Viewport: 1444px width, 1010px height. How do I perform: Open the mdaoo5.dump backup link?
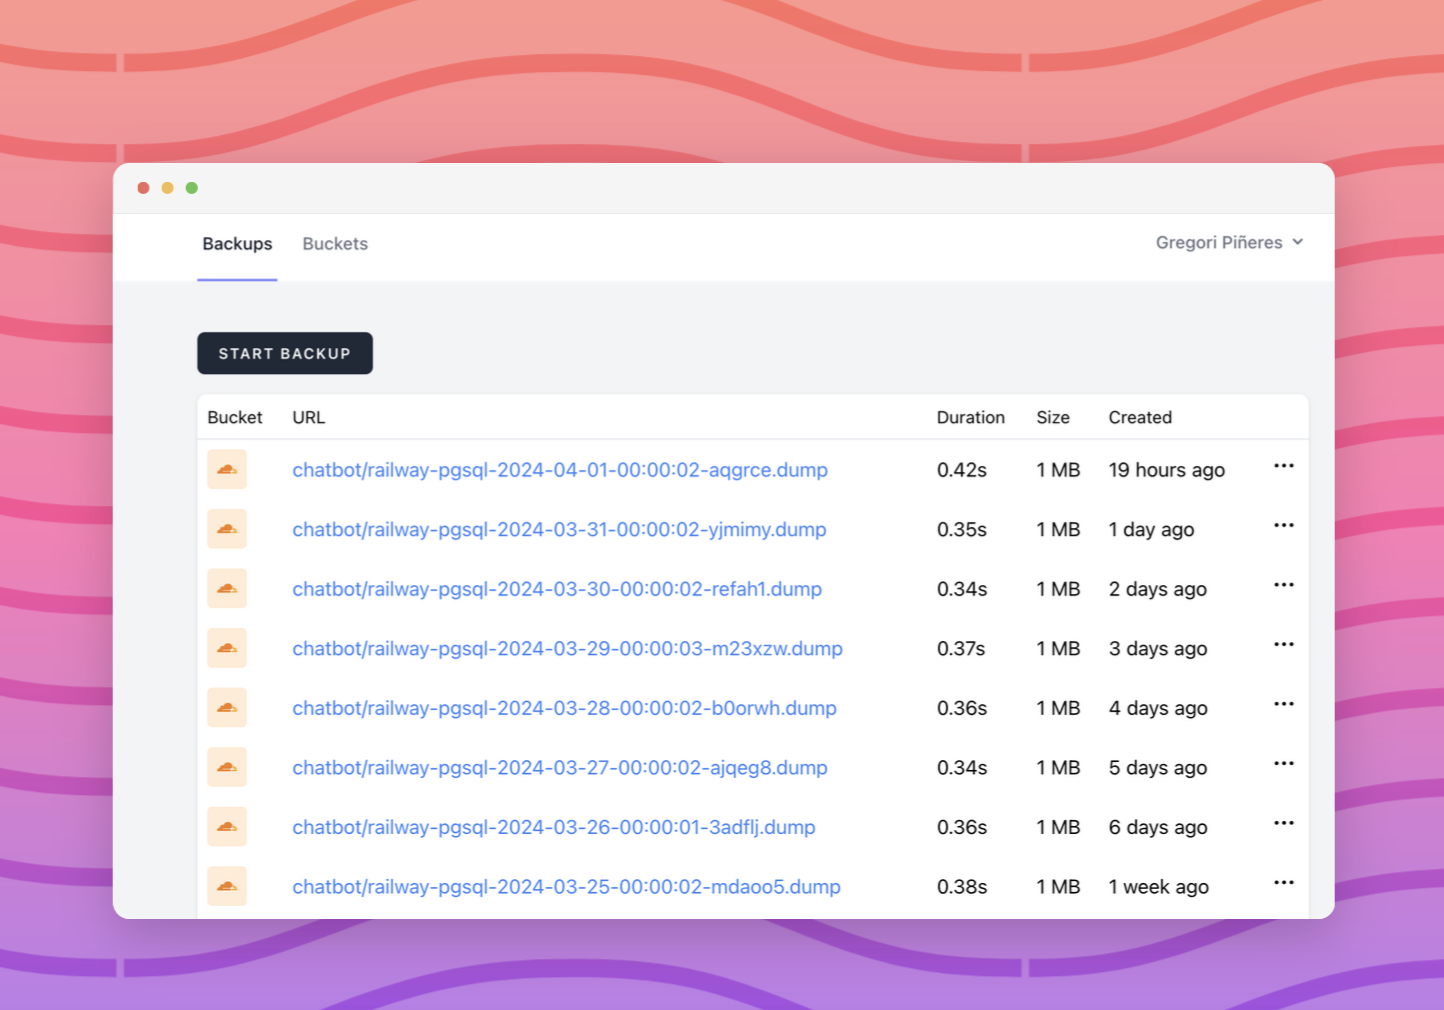click(x=566, y=886)
